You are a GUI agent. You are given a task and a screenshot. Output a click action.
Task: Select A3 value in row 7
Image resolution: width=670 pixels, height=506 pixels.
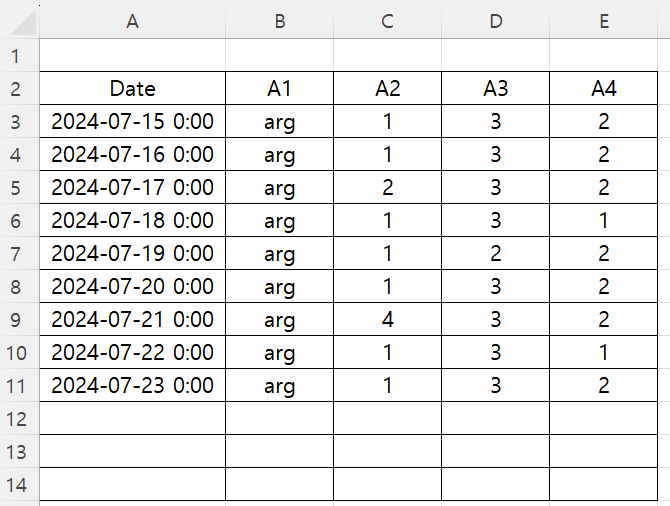pos(496,253)
